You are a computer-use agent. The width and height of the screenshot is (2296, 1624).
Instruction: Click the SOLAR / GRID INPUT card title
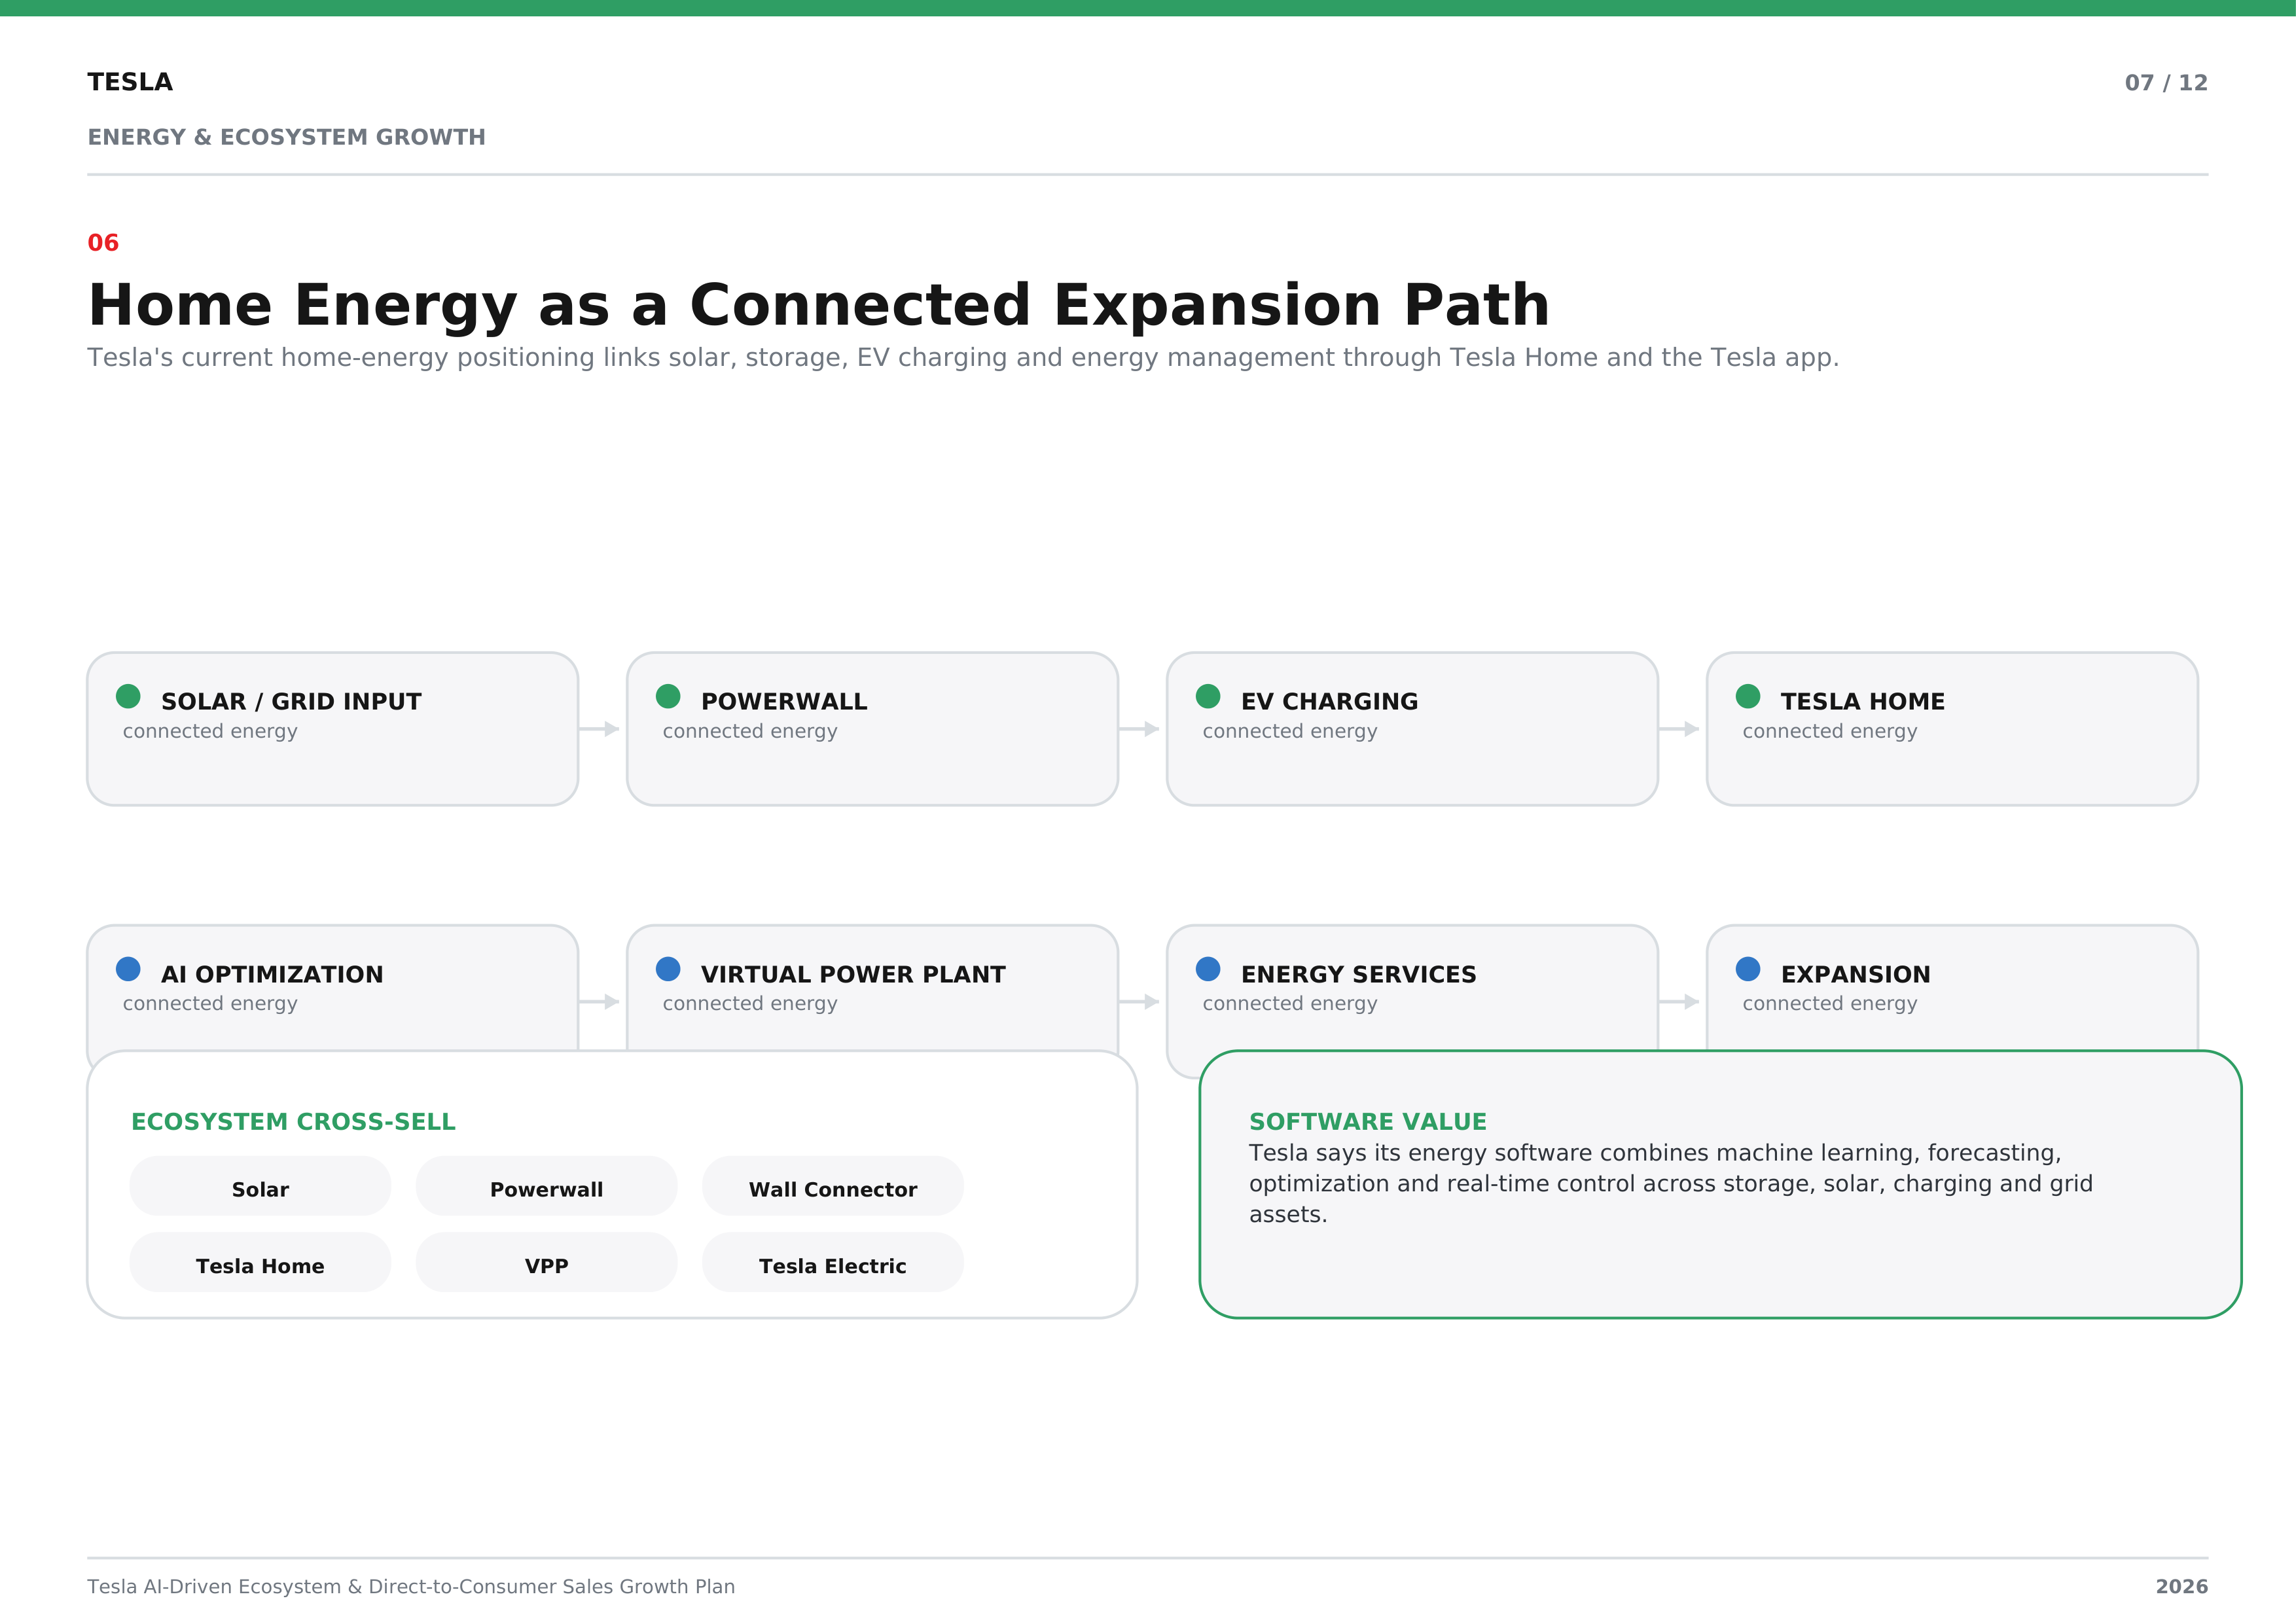tap(291, 702)
